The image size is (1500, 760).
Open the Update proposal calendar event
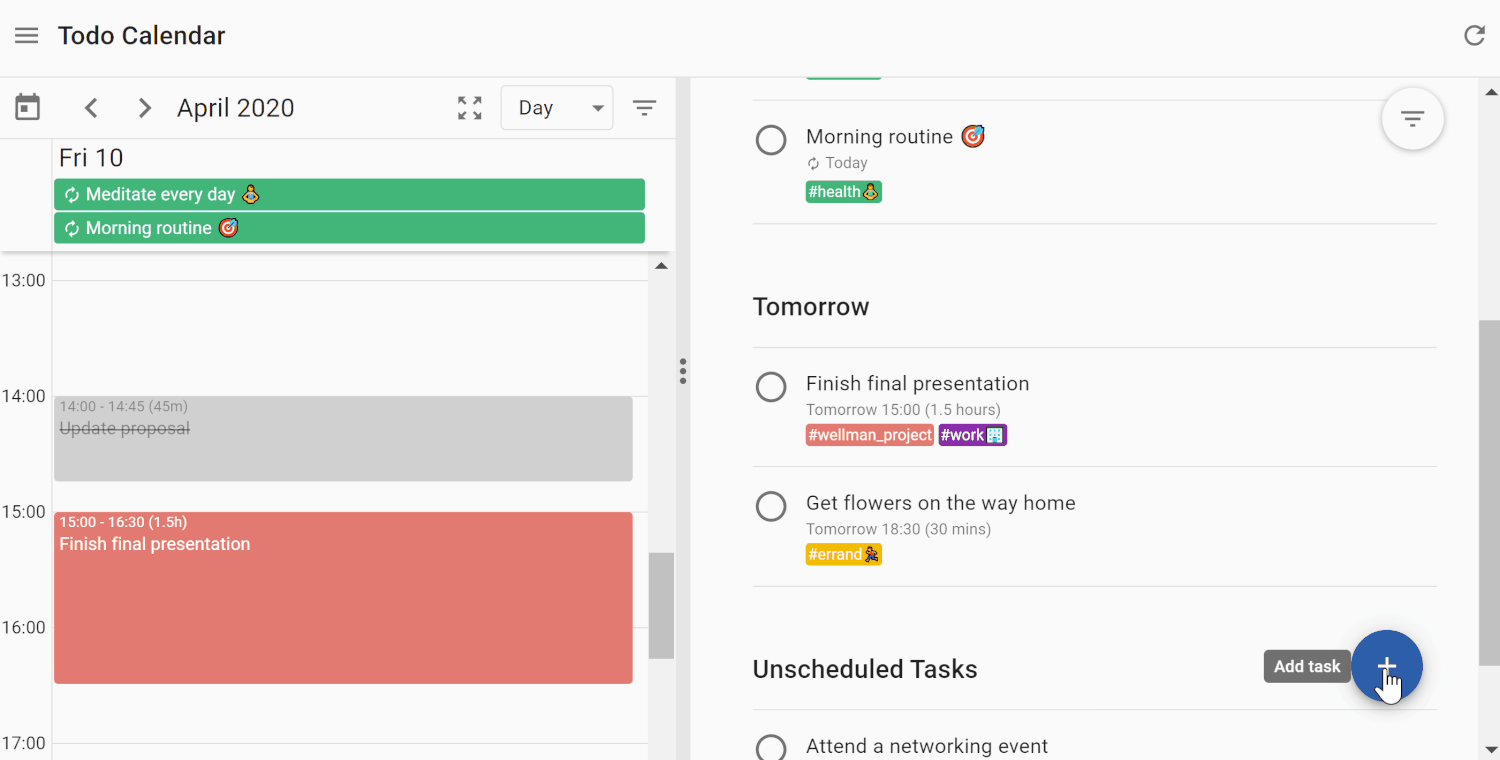[343, 439]
